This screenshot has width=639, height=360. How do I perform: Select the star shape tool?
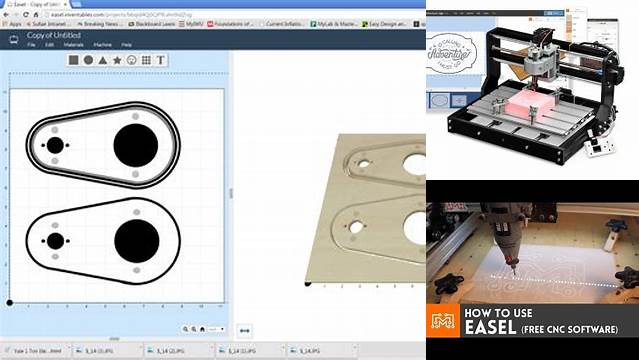click(117, 60)
